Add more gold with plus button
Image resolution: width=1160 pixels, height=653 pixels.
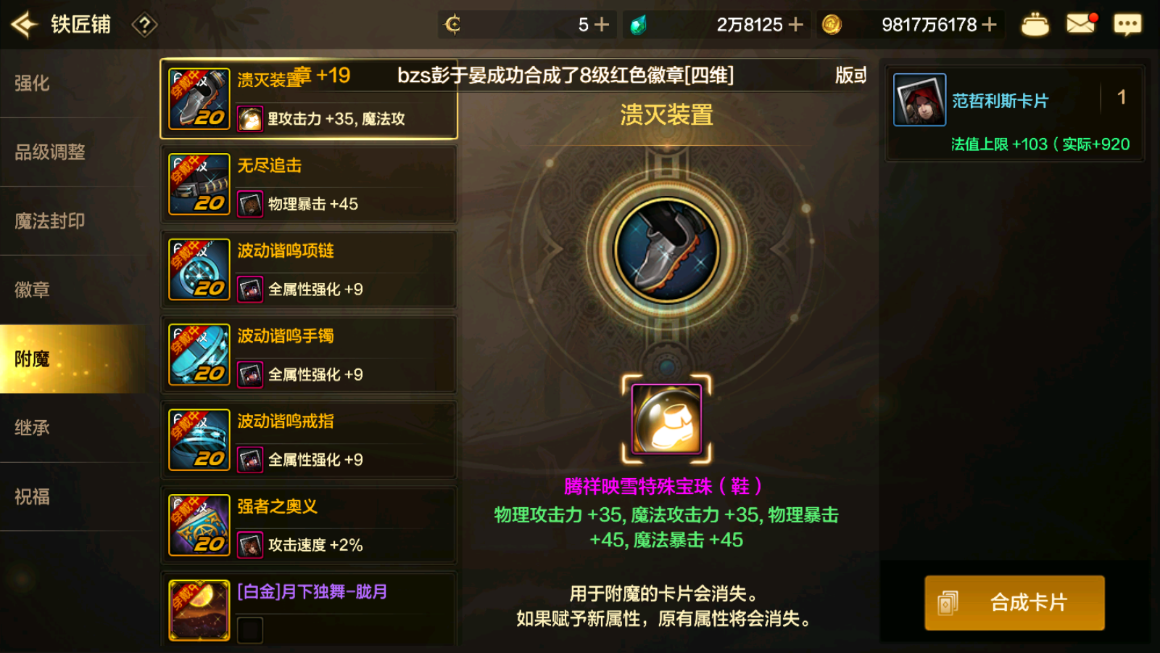click(x=989, y=24)
